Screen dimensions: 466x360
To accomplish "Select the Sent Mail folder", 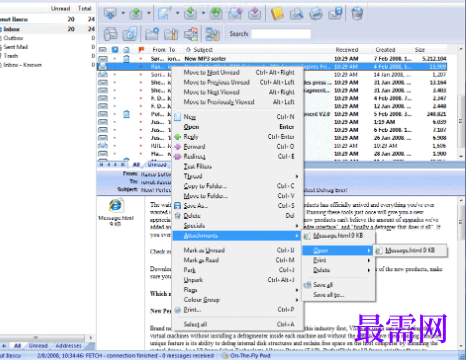I will [16, 47].
